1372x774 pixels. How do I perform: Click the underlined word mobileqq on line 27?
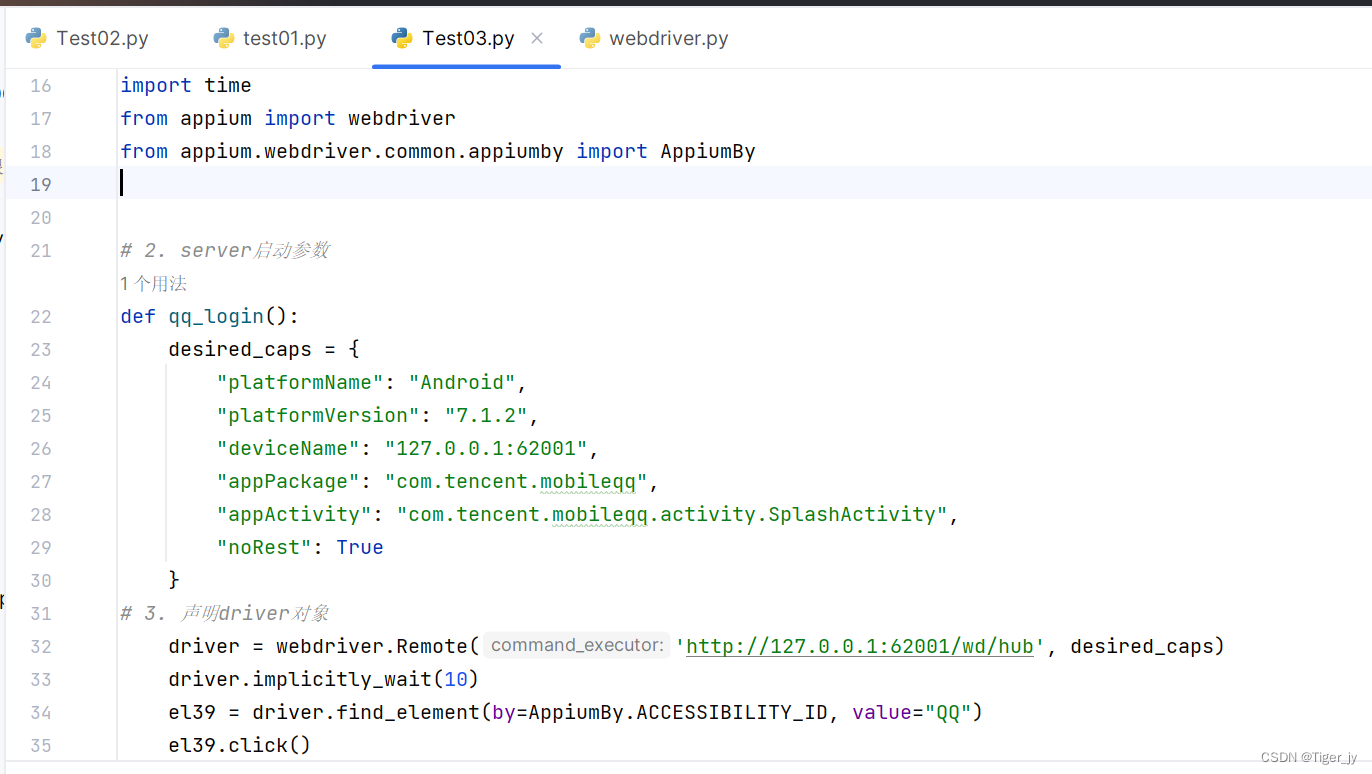coord(590,481)
